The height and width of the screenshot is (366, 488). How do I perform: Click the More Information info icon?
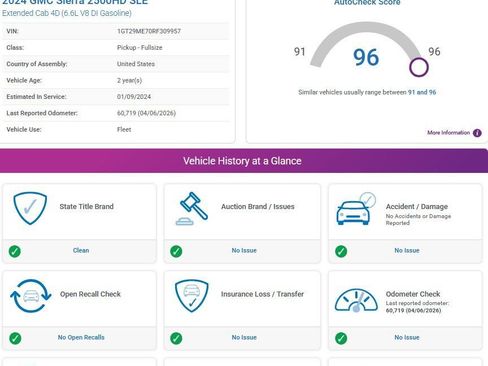coord(477,133)
